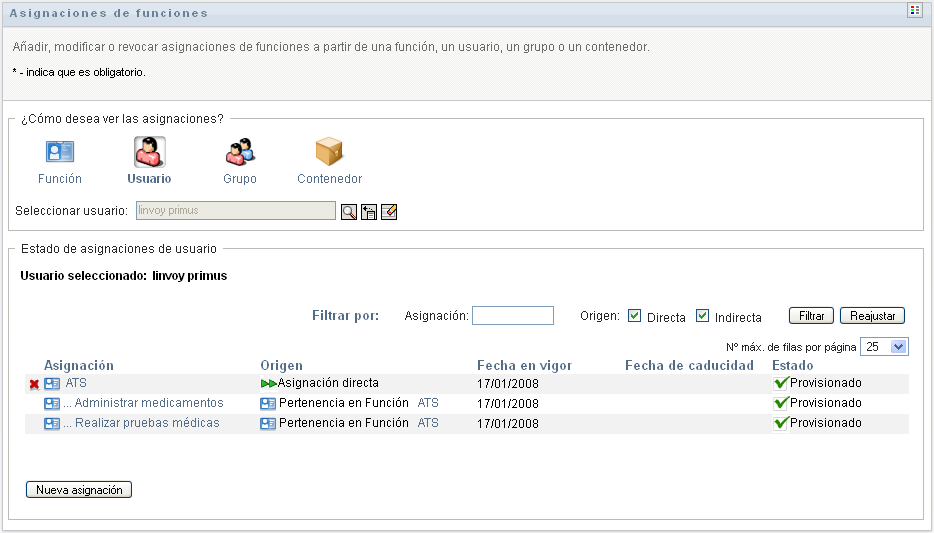Click the Usuario label link

click(x=150, y=179)
